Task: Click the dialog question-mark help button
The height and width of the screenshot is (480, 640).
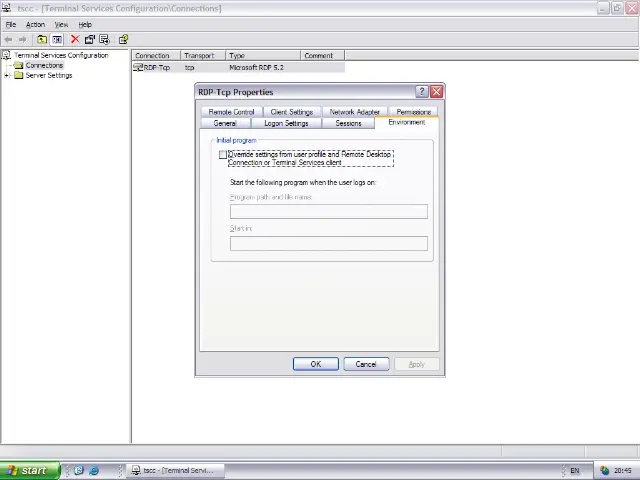Action: pyautogui.click(x=422, y=92)
